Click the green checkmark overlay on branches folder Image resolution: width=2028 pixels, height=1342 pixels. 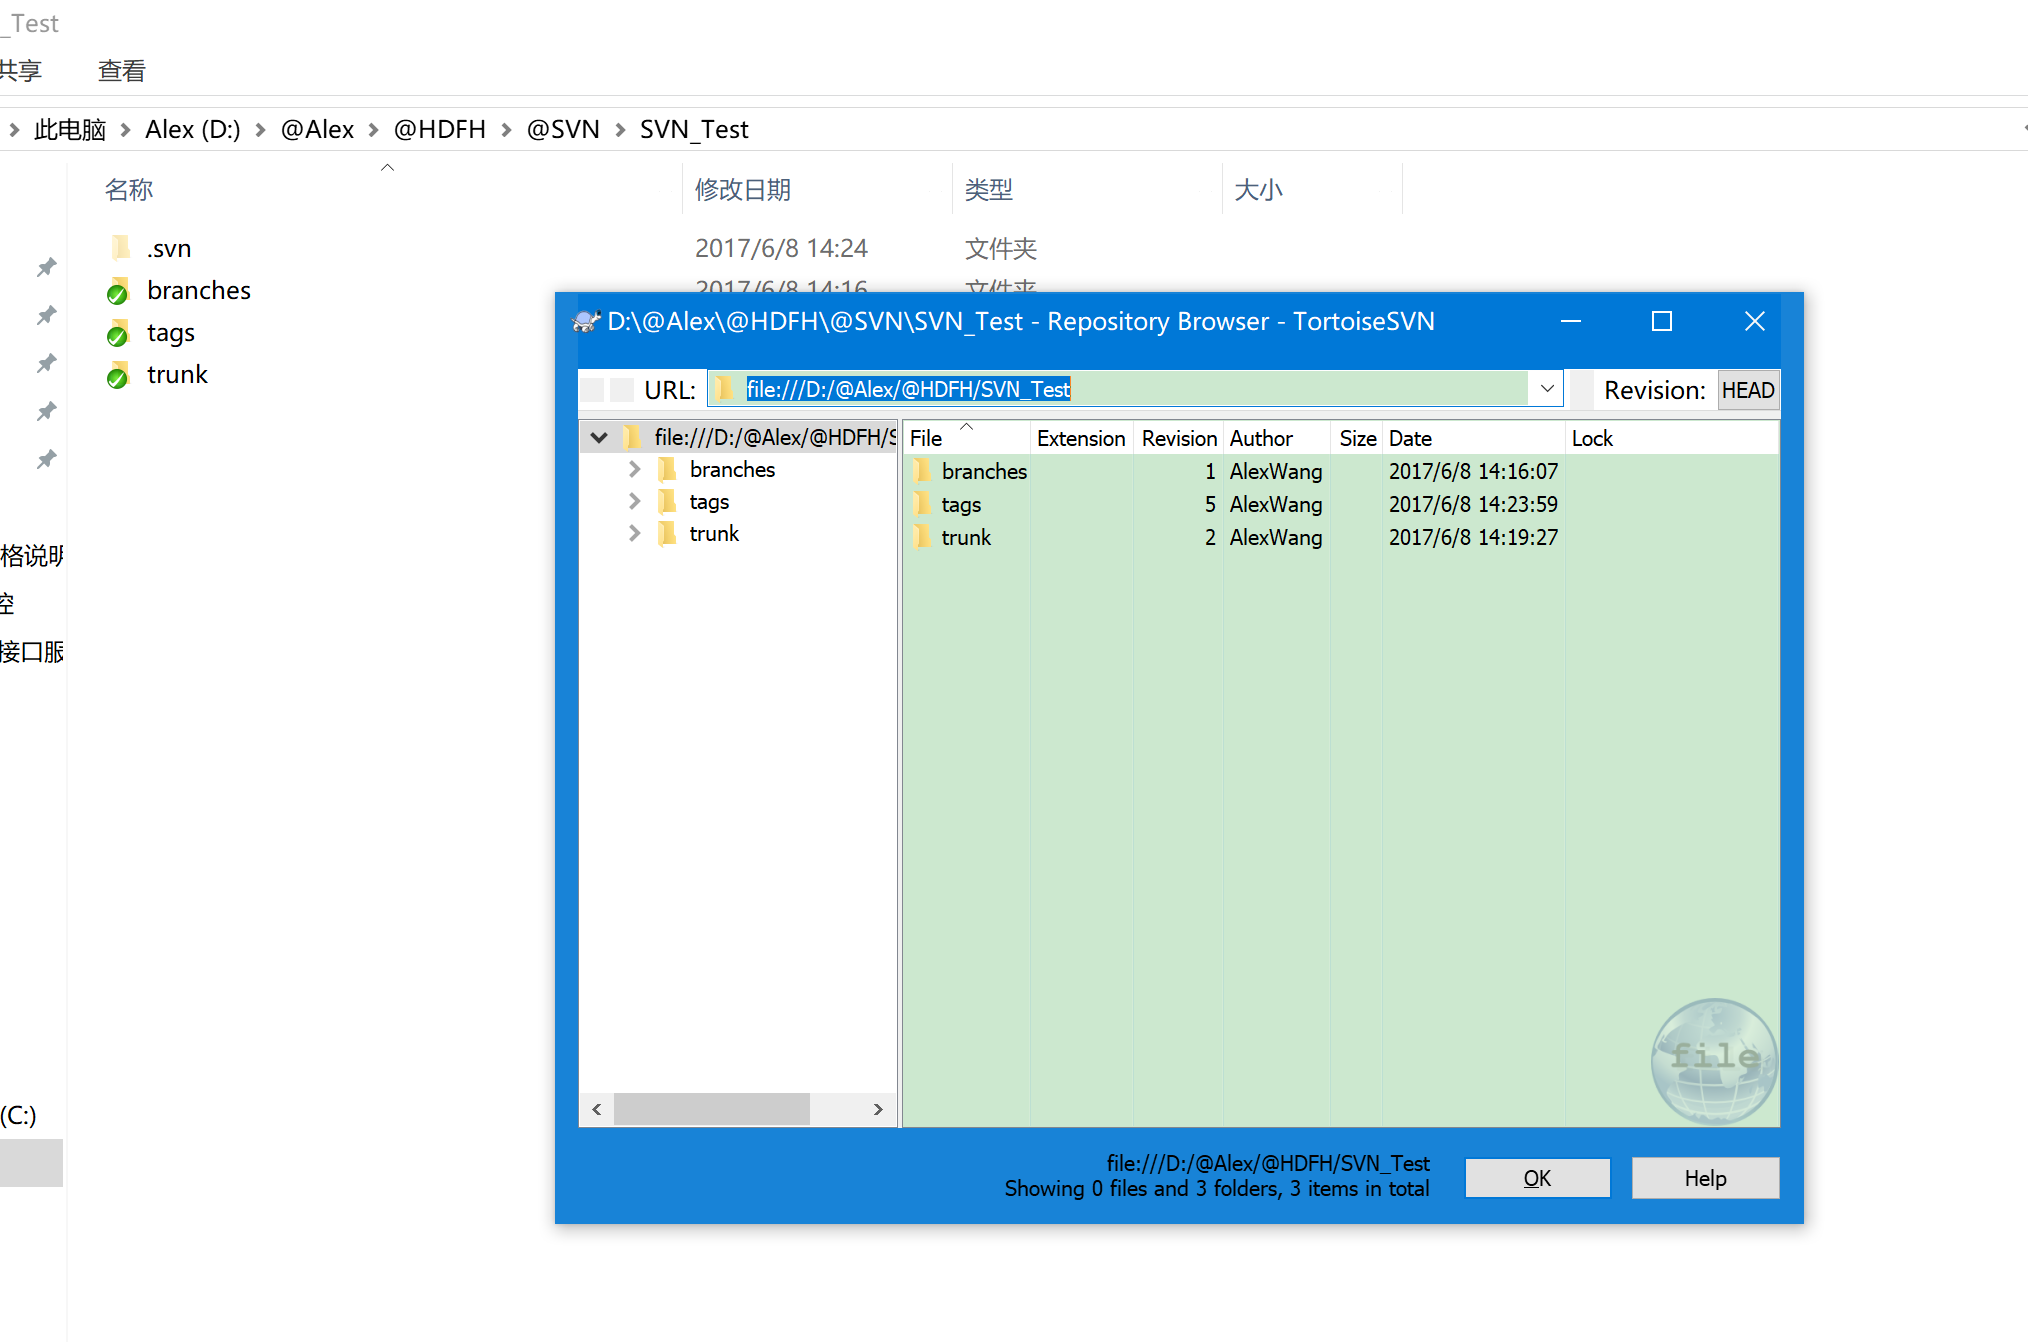coord(117,292)
